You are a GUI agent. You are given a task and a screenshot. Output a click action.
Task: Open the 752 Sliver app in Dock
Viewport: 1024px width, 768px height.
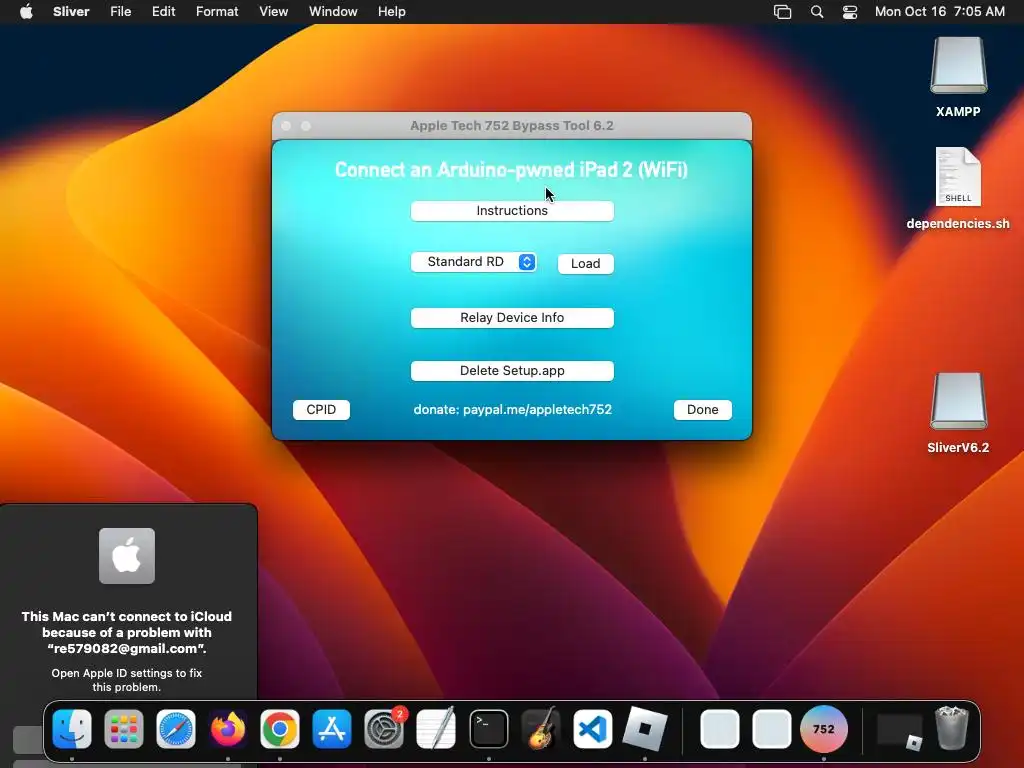[x=824, y=729]
